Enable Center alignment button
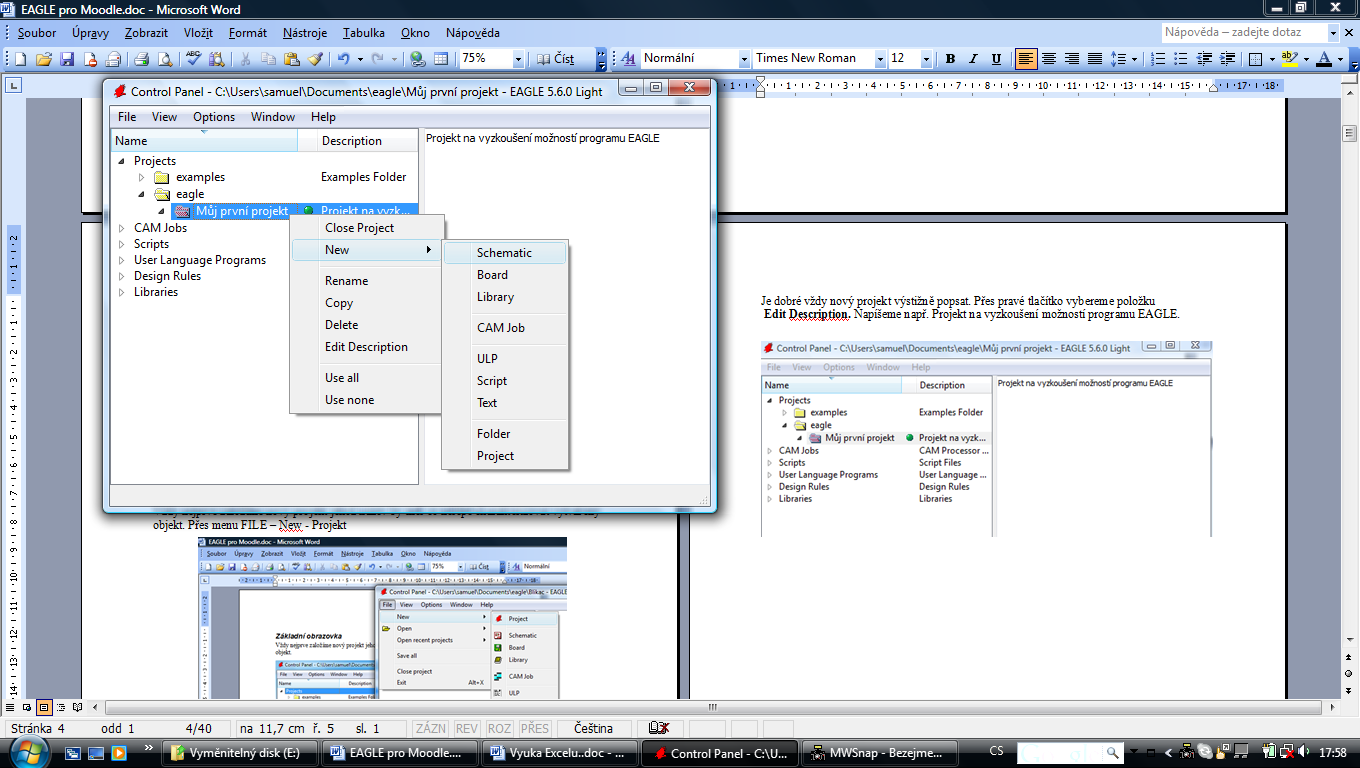 [1049, 59]
